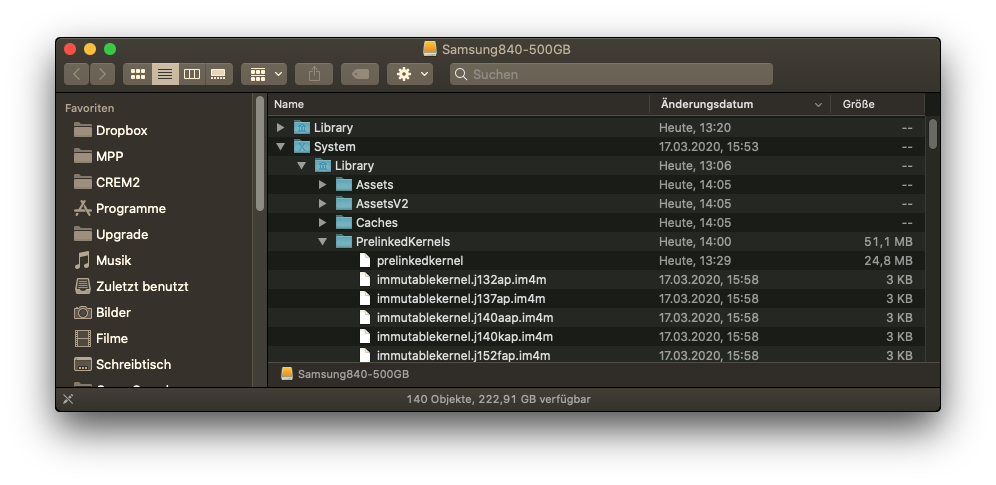Screen dimensions: 996x485
Task: Click the Share toolbar button
Action: pyautogui.click(x=314, y=74)
